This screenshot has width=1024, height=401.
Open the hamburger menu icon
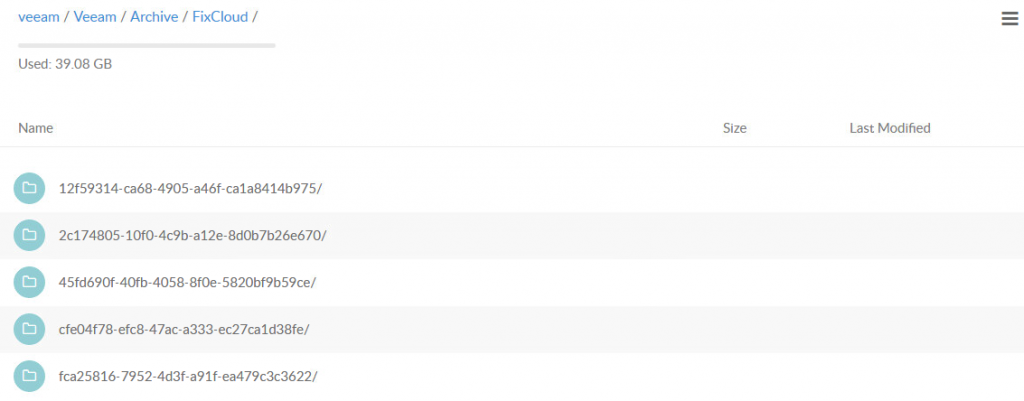click(x=1010, y=19)
